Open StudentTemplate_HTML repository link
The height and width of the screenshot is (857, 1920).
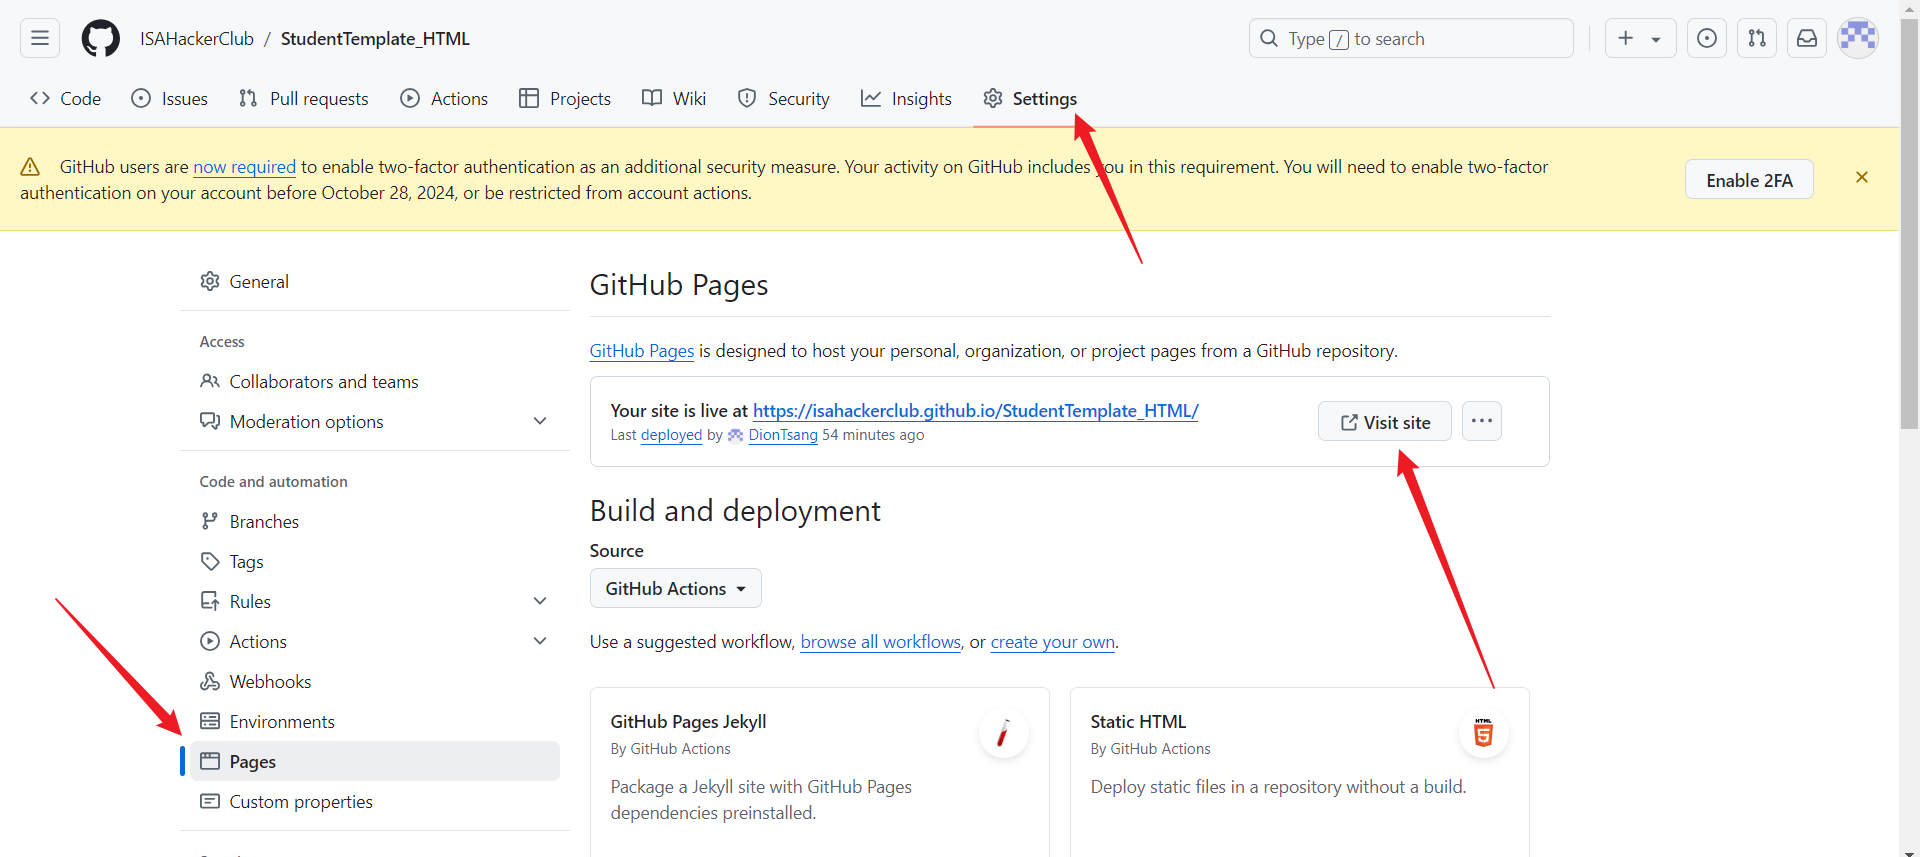pos(375,39)
